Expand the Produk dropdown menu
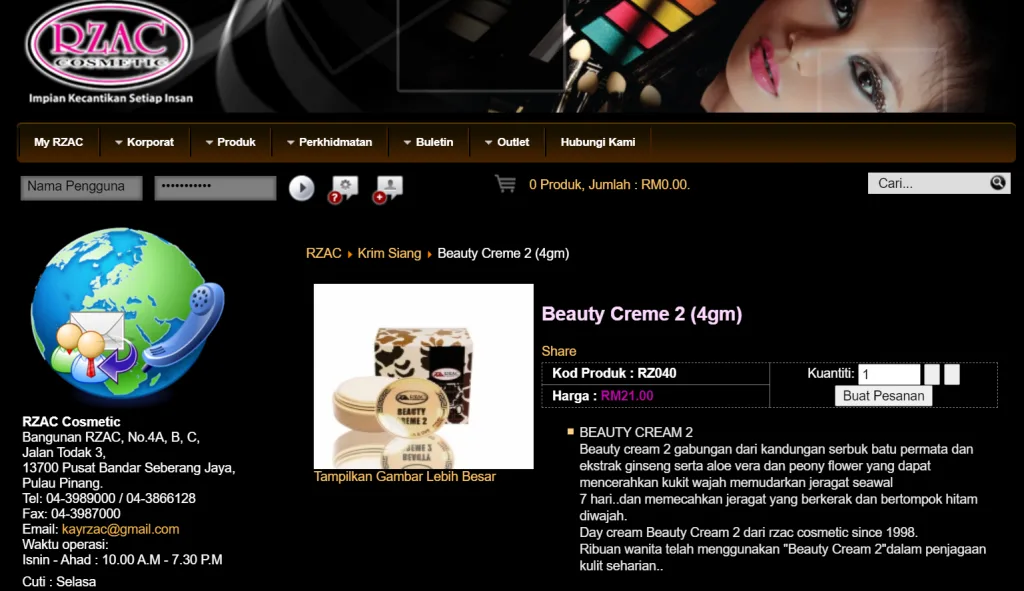Screen dimensions: 1024x591 231,142
